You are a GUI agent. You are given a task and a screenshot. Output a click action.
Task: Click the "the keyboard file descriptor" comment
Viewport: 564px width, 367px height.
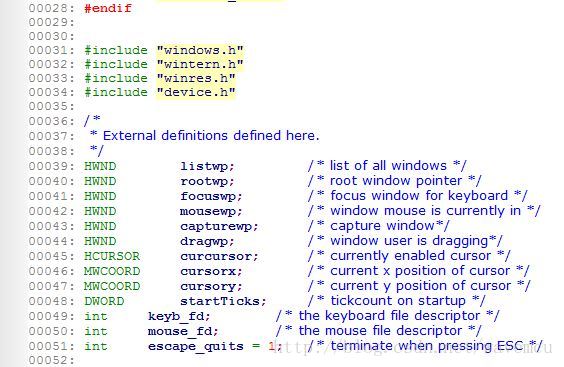[x=389, y=316]
